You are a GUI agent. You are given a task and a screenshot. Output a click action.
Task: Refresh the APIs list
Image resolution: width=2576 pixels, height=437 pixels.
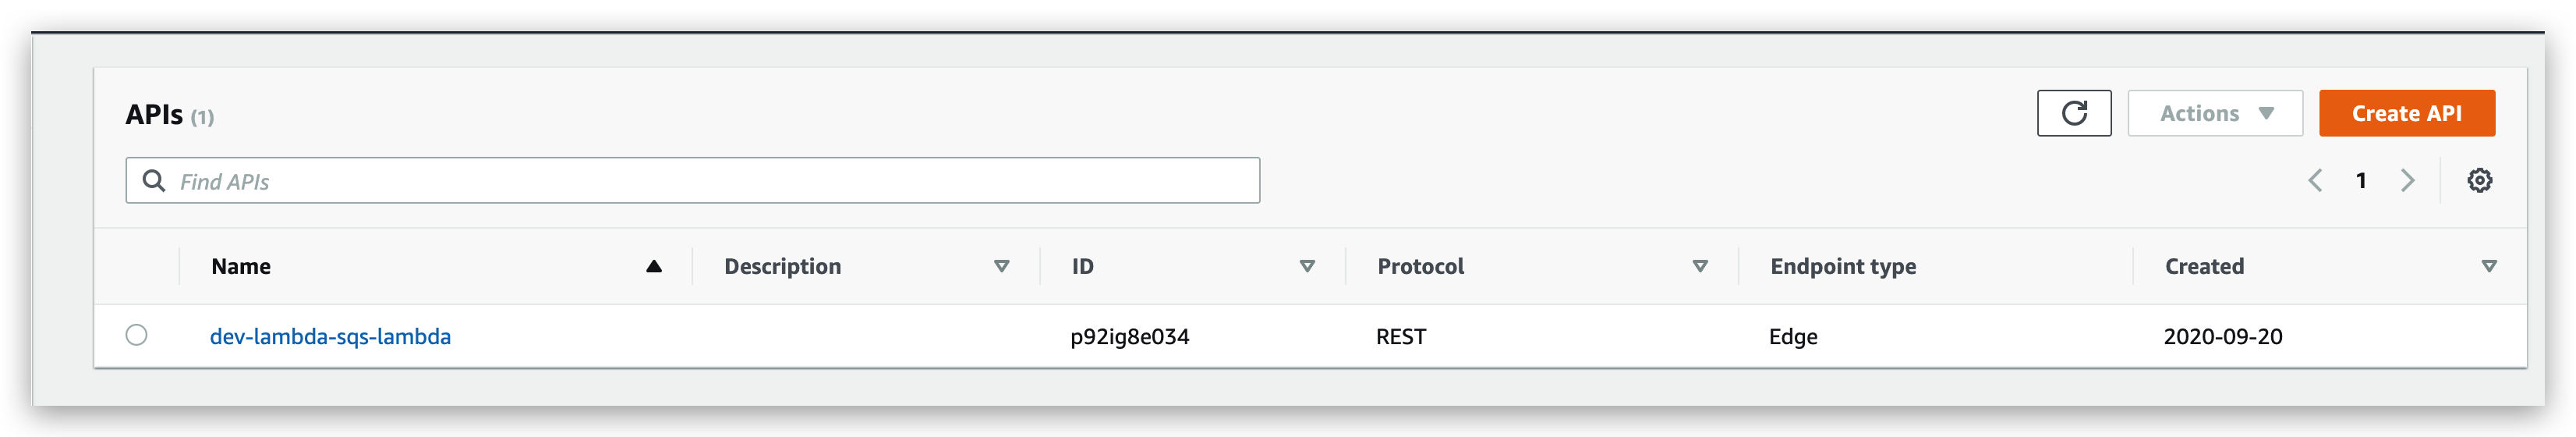coord(2073,113)
